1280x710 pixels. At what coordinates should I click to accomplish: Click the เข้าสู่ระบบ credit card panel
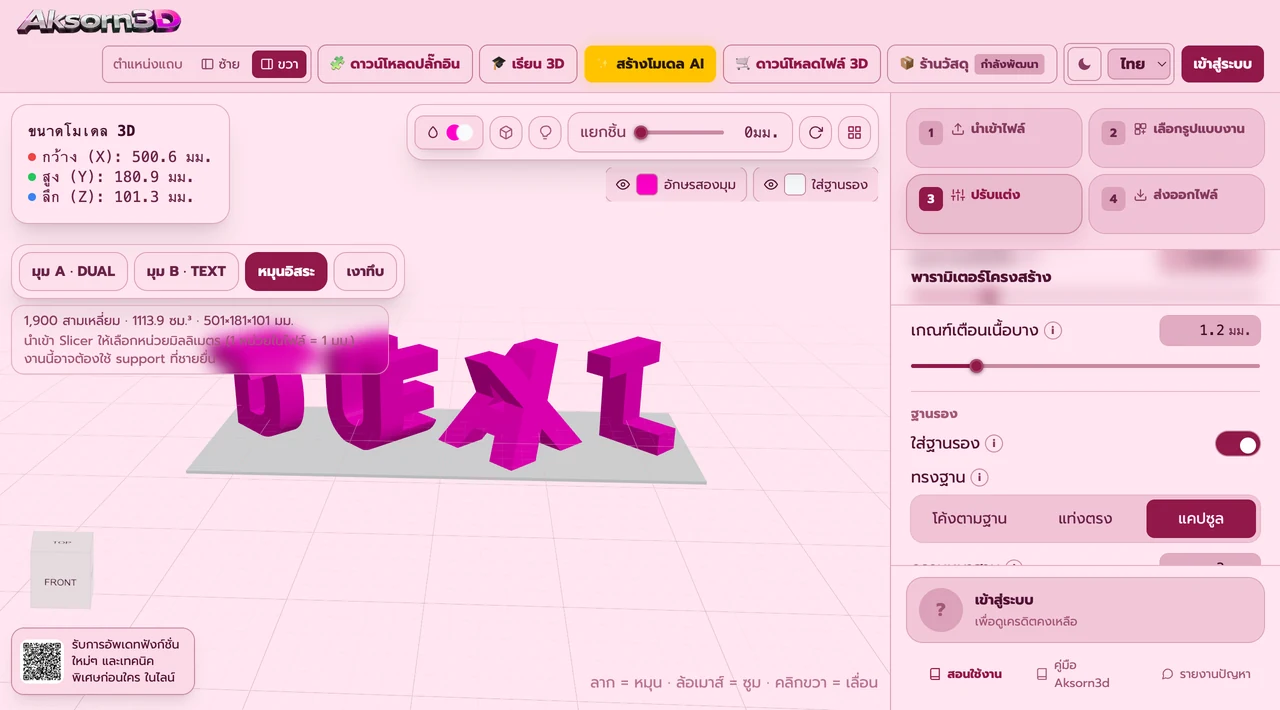tap(1085, 610)
